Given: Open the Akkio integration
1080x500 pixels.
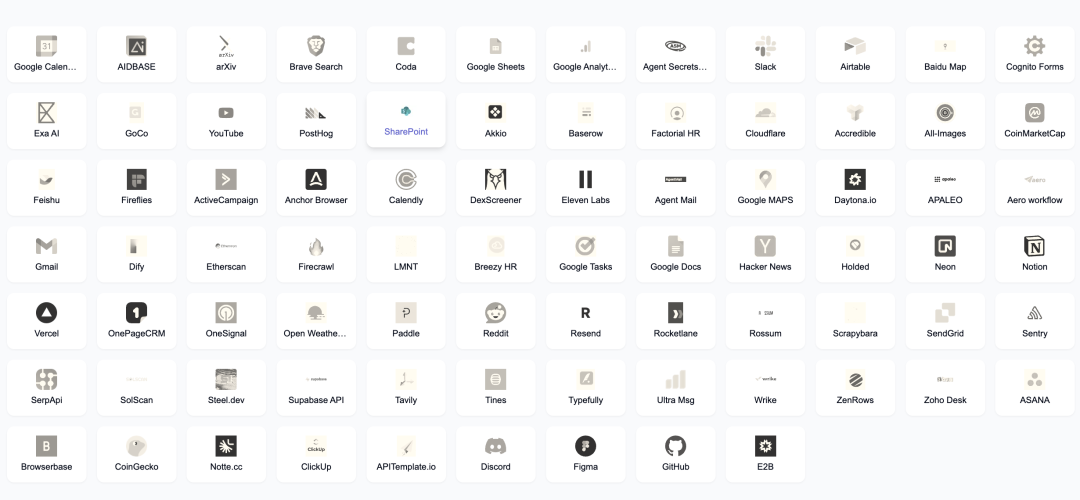Looking at the screenshot, I should tap(496, 121).
